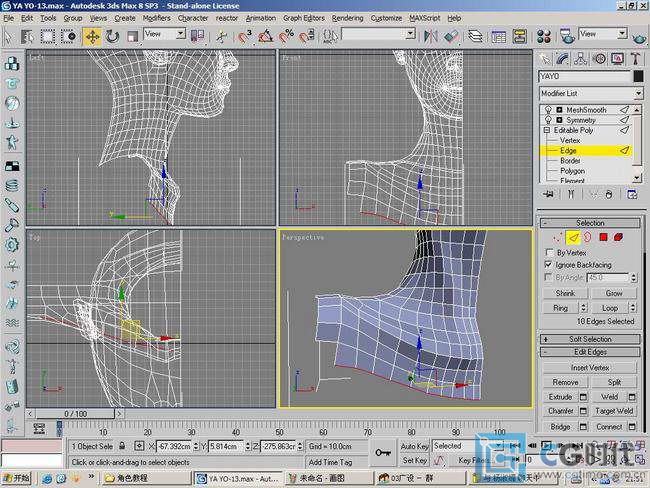Click the X coordinate input field
Image resolution: width=650 pixels, height=488 pixels.
174,446
